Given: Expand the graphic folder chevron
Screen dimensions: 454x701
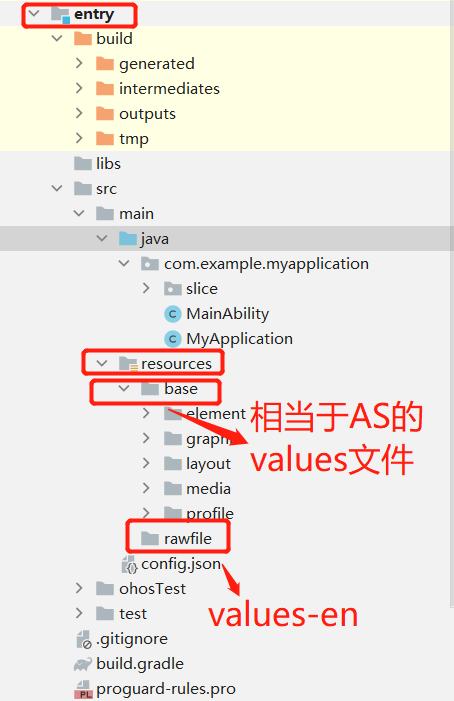Looking at the screenshot, I should [146, 438].
